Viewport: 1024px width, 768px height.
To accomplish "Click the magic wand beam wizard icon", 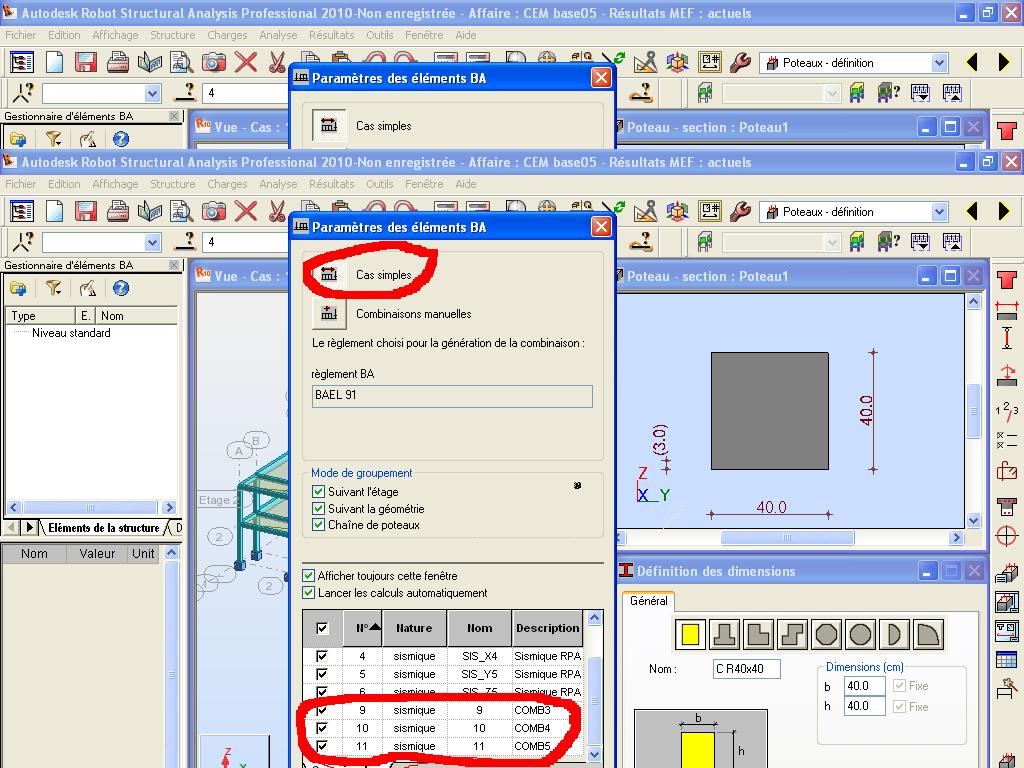I will 1007,688.
